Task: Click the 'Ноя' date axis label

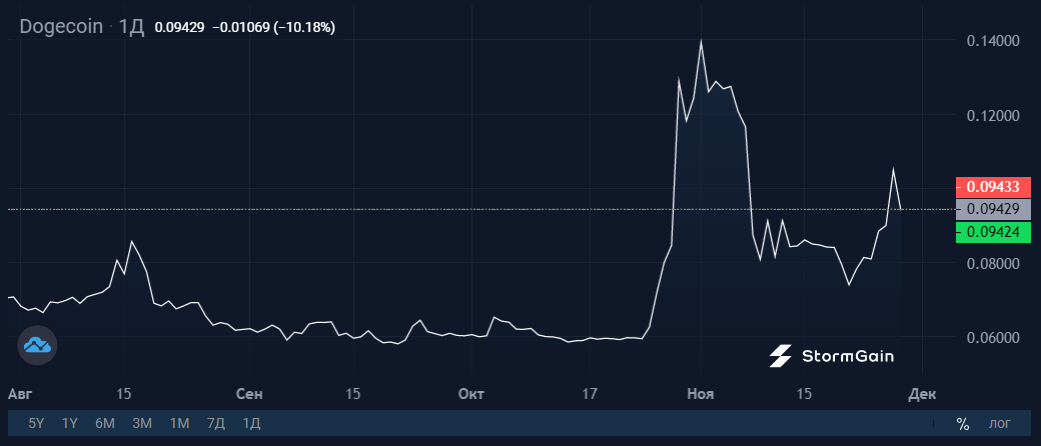Action: pyautogui.click(x=700, y=394)
